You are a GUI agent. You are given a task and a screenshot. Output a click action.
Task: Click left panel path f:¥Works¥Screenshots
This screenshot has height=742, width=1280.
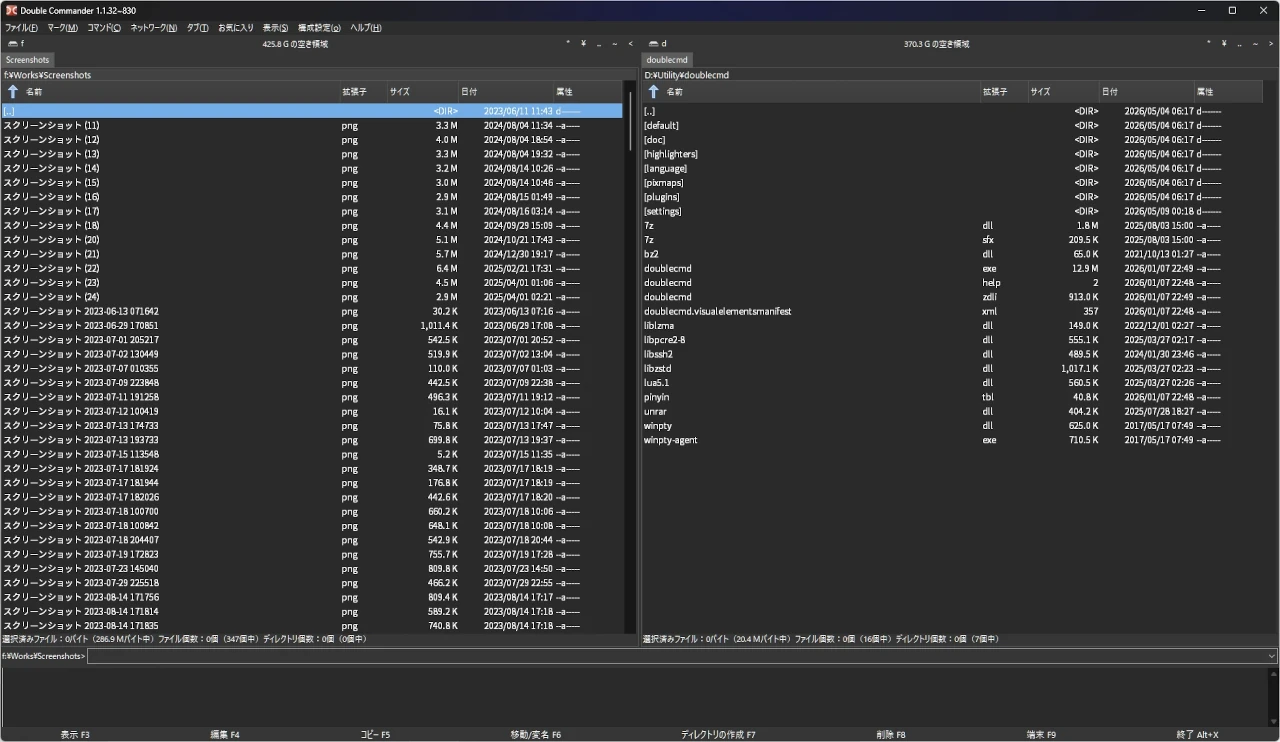[47, 75]
